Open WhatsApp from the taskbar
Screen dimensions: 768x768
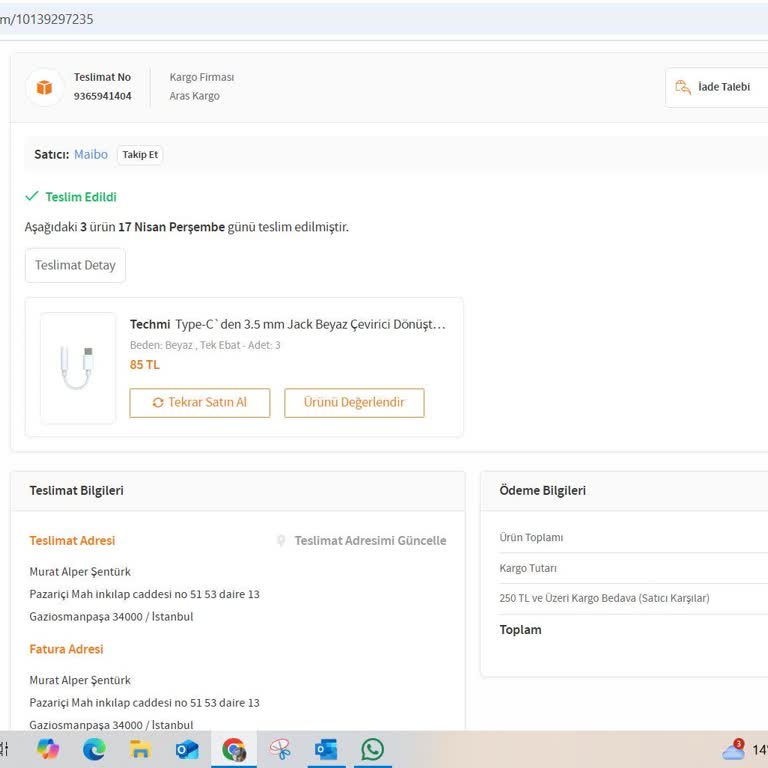coord(372,749)
